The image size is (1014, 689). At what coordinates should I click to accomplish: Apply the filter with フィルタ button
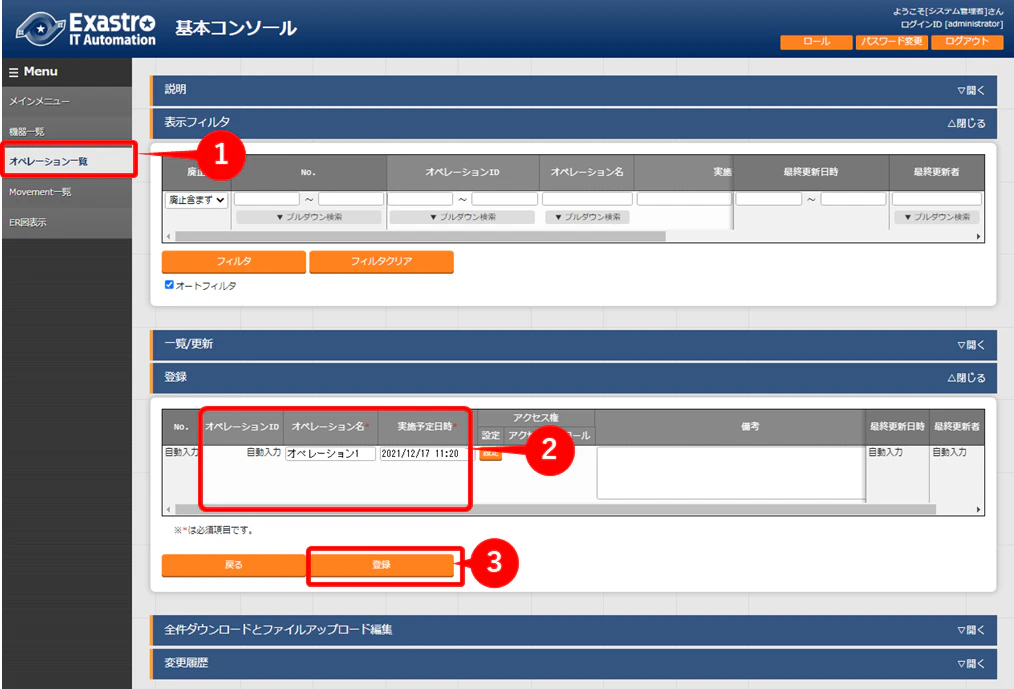pos(233,261)
